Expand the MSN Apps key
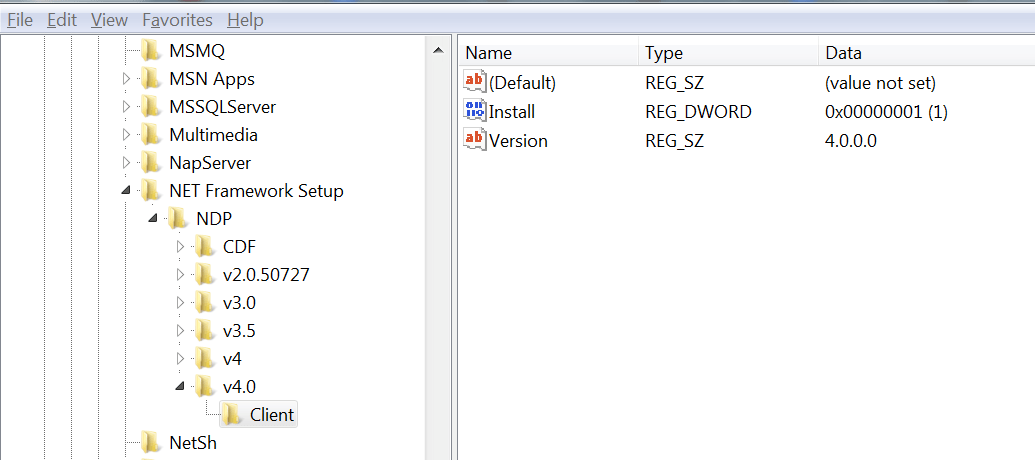This screenshot has width=1035, height=460. click(x=126, y=79)
